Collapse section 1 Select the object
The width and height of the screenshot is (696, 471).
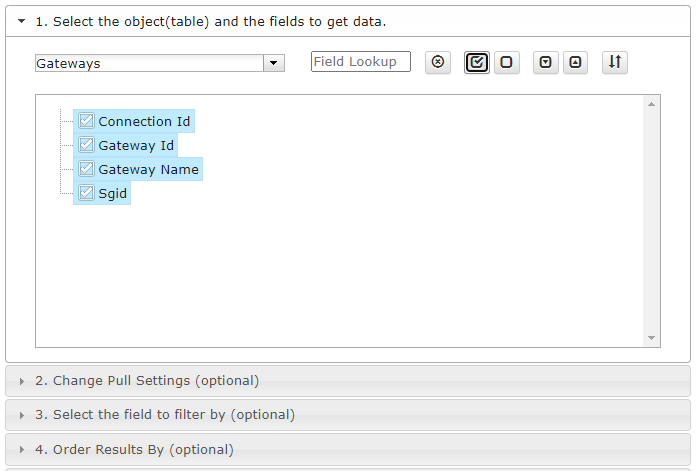[21, 21]
